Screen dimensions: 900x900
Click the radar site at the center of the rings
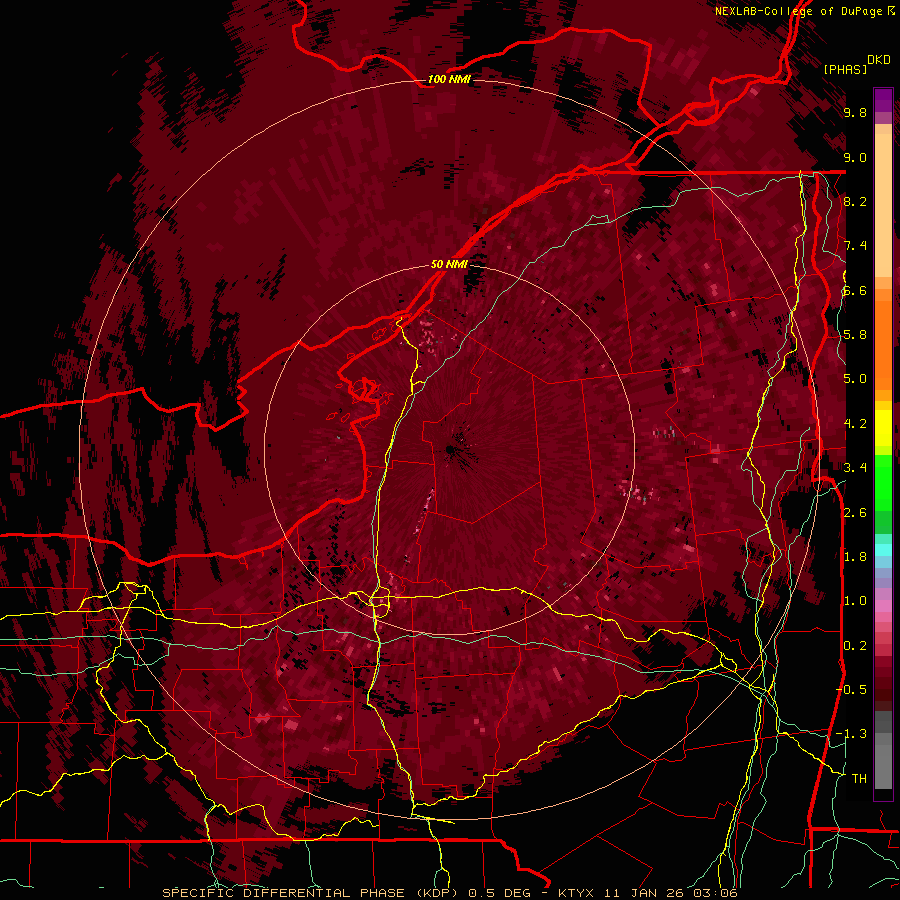(x=450, y=450)
